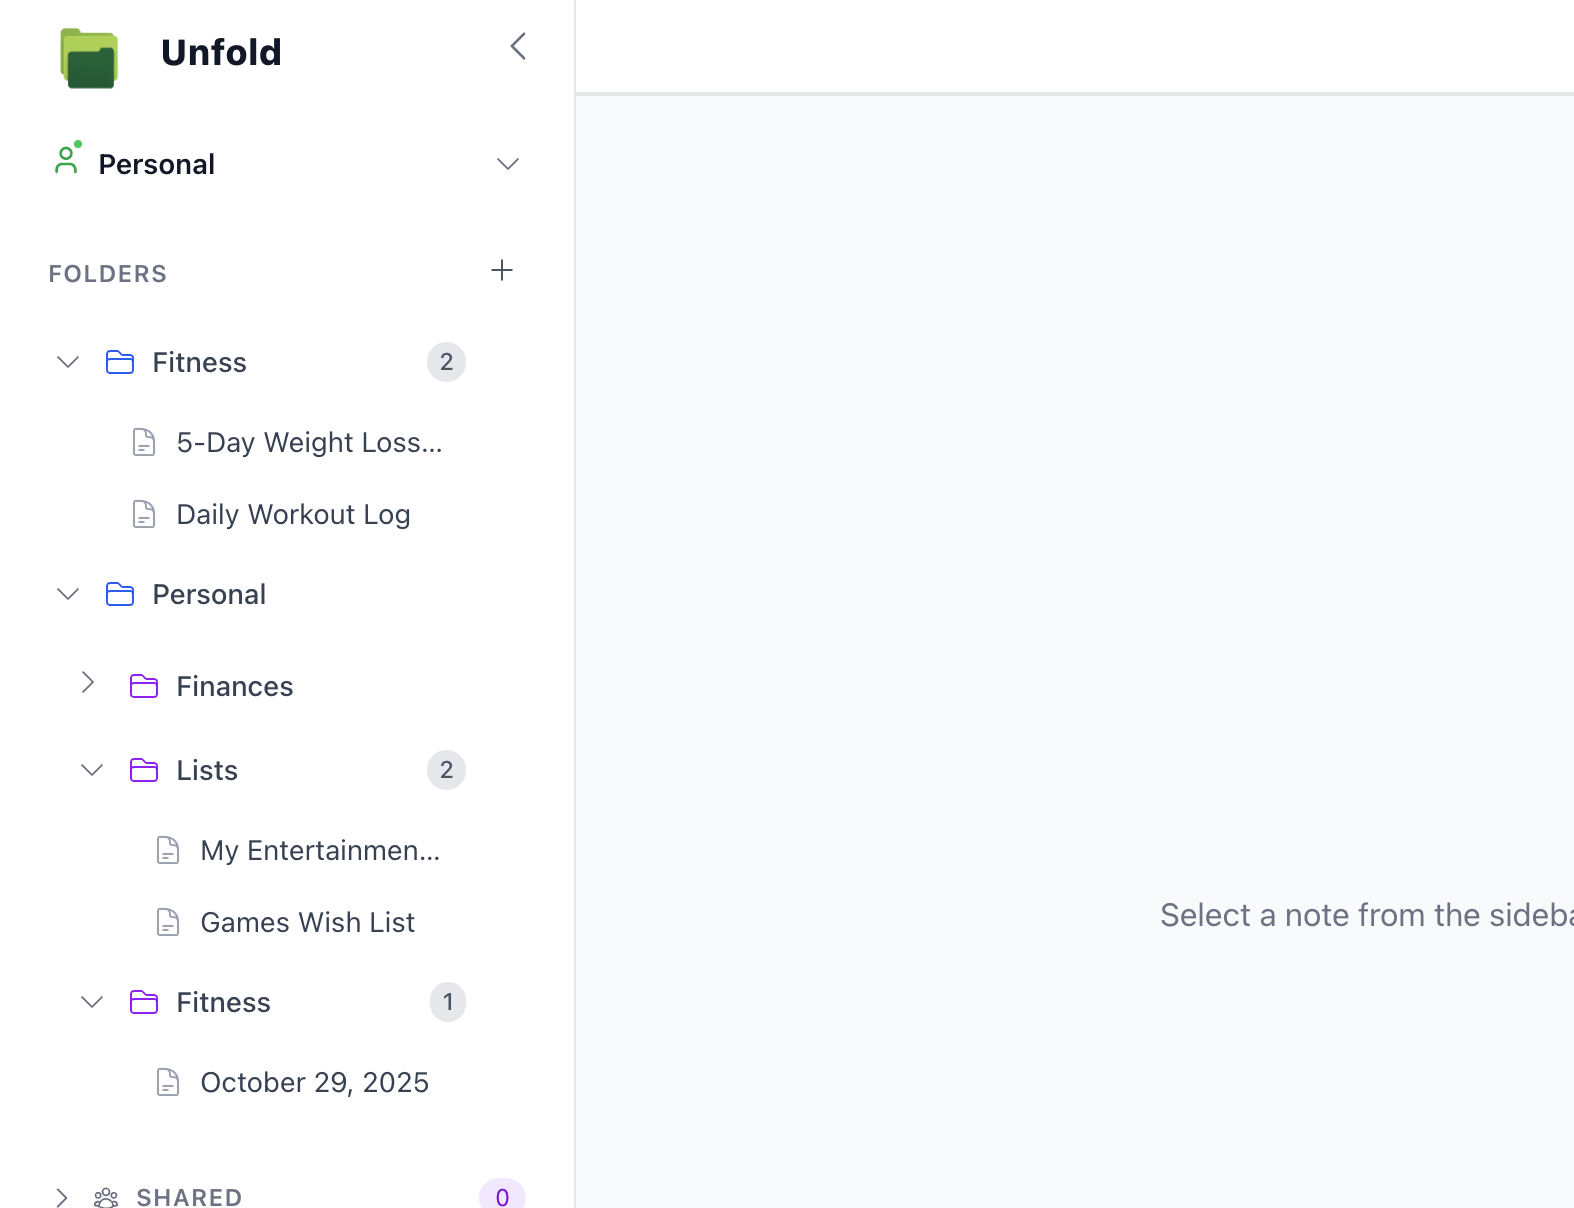Collapse the sidebar with the left chevron

517,46
